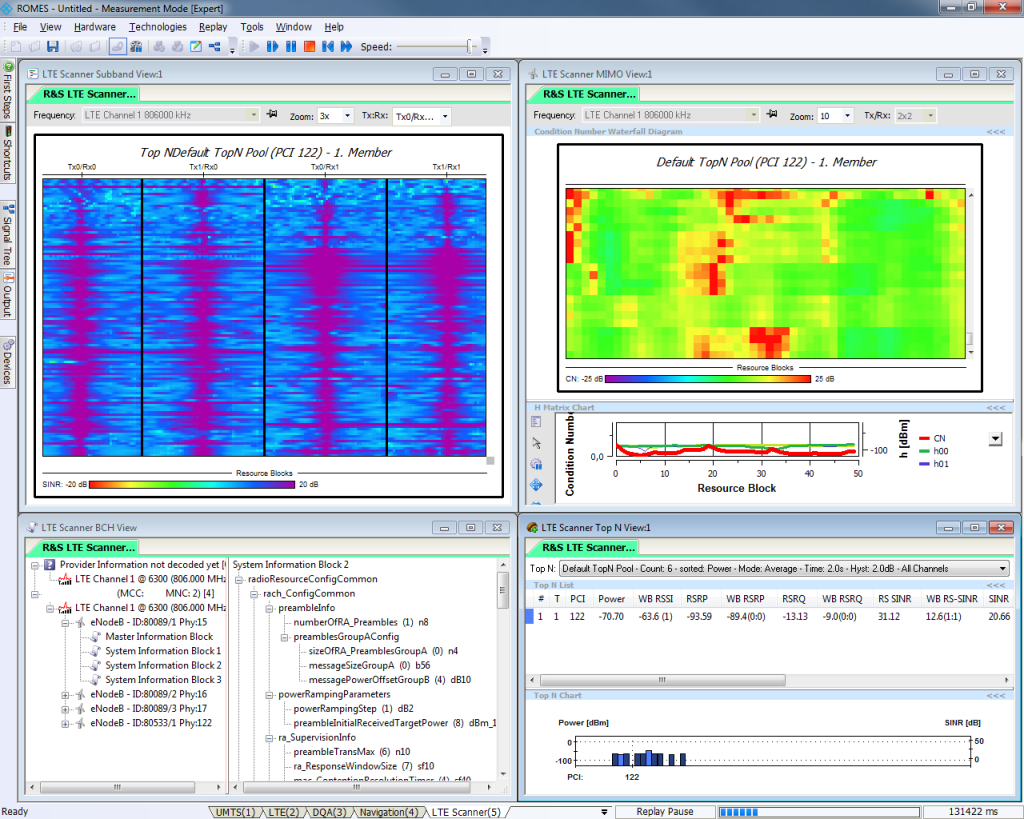Click the fast forward replay icon

pos(346,46)
